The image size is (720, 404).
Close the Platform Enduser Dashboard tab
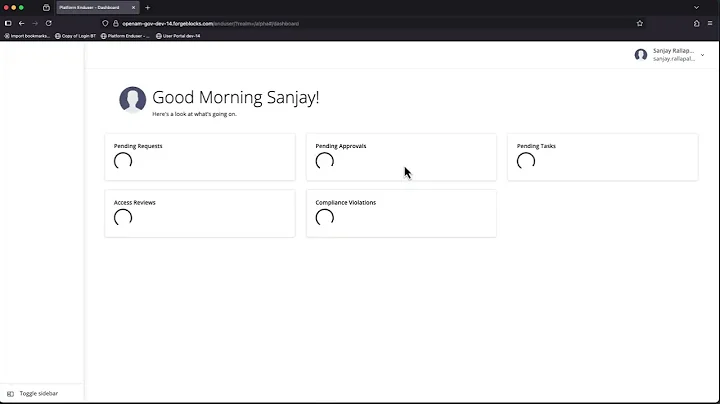pyautogui.click(x=133, y=7)
